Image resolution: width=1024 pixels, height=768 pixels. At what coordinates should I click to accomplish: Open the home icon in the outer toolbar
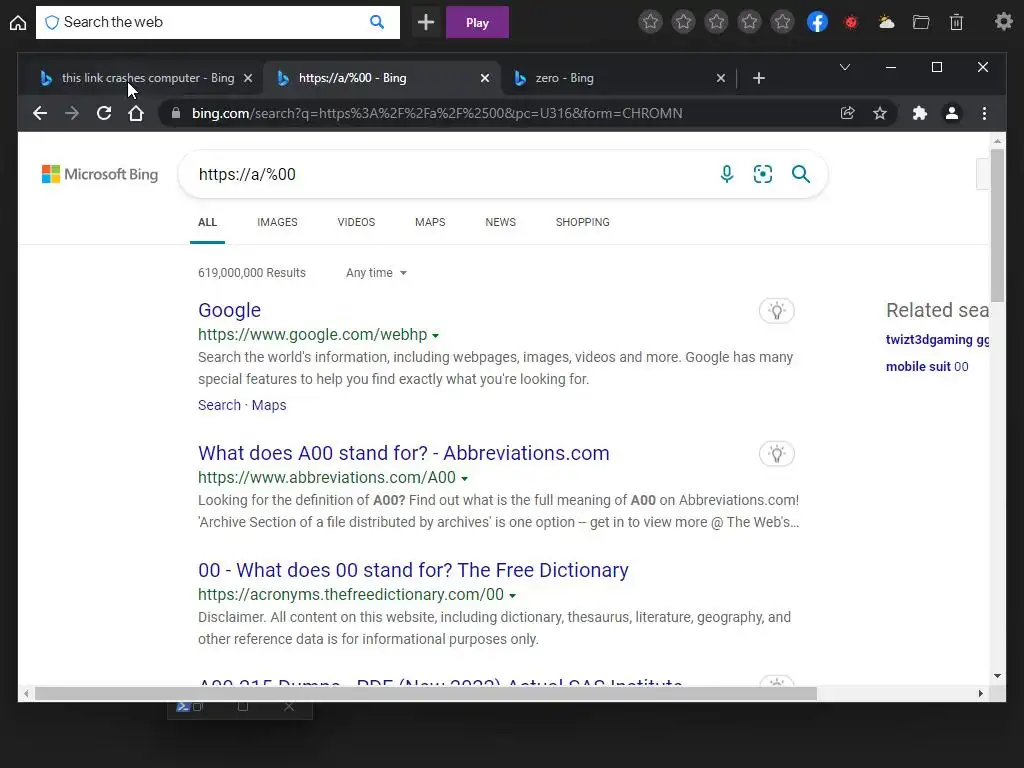18,23
